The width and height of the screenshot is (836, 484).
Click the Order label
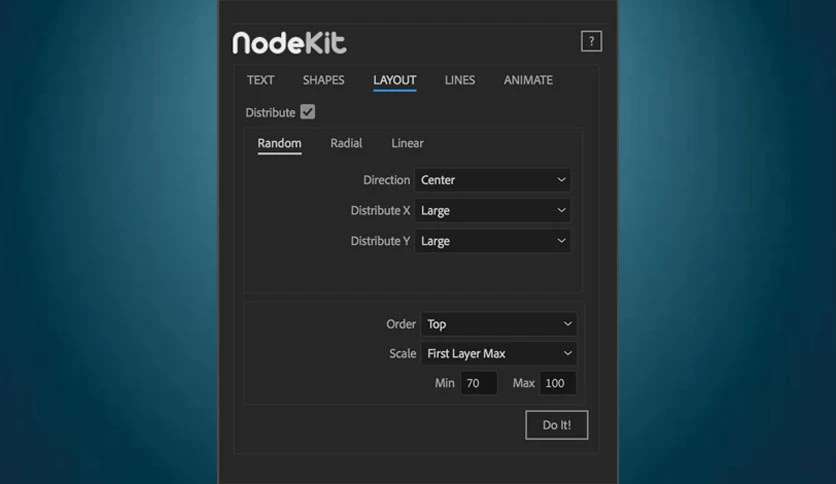[x=401, y=324]
